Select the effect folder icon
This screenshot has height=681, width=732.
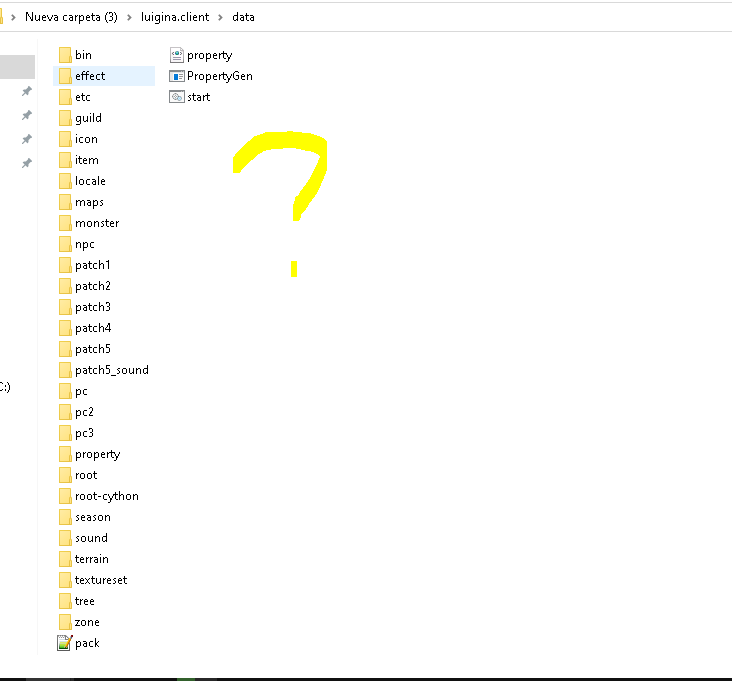(65, 76)
